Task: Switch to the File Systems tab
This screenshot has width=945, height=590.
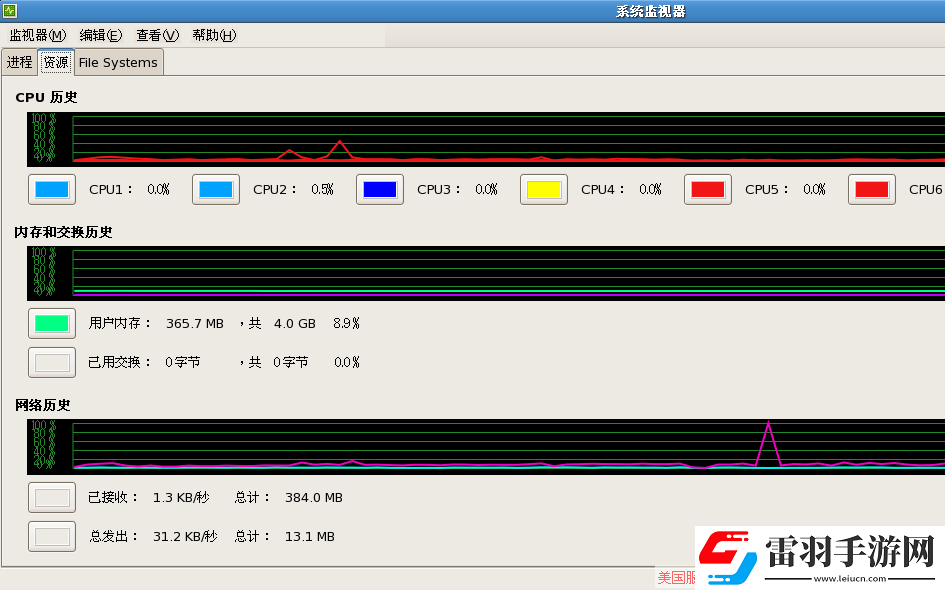Action: (x=117, y=61)
